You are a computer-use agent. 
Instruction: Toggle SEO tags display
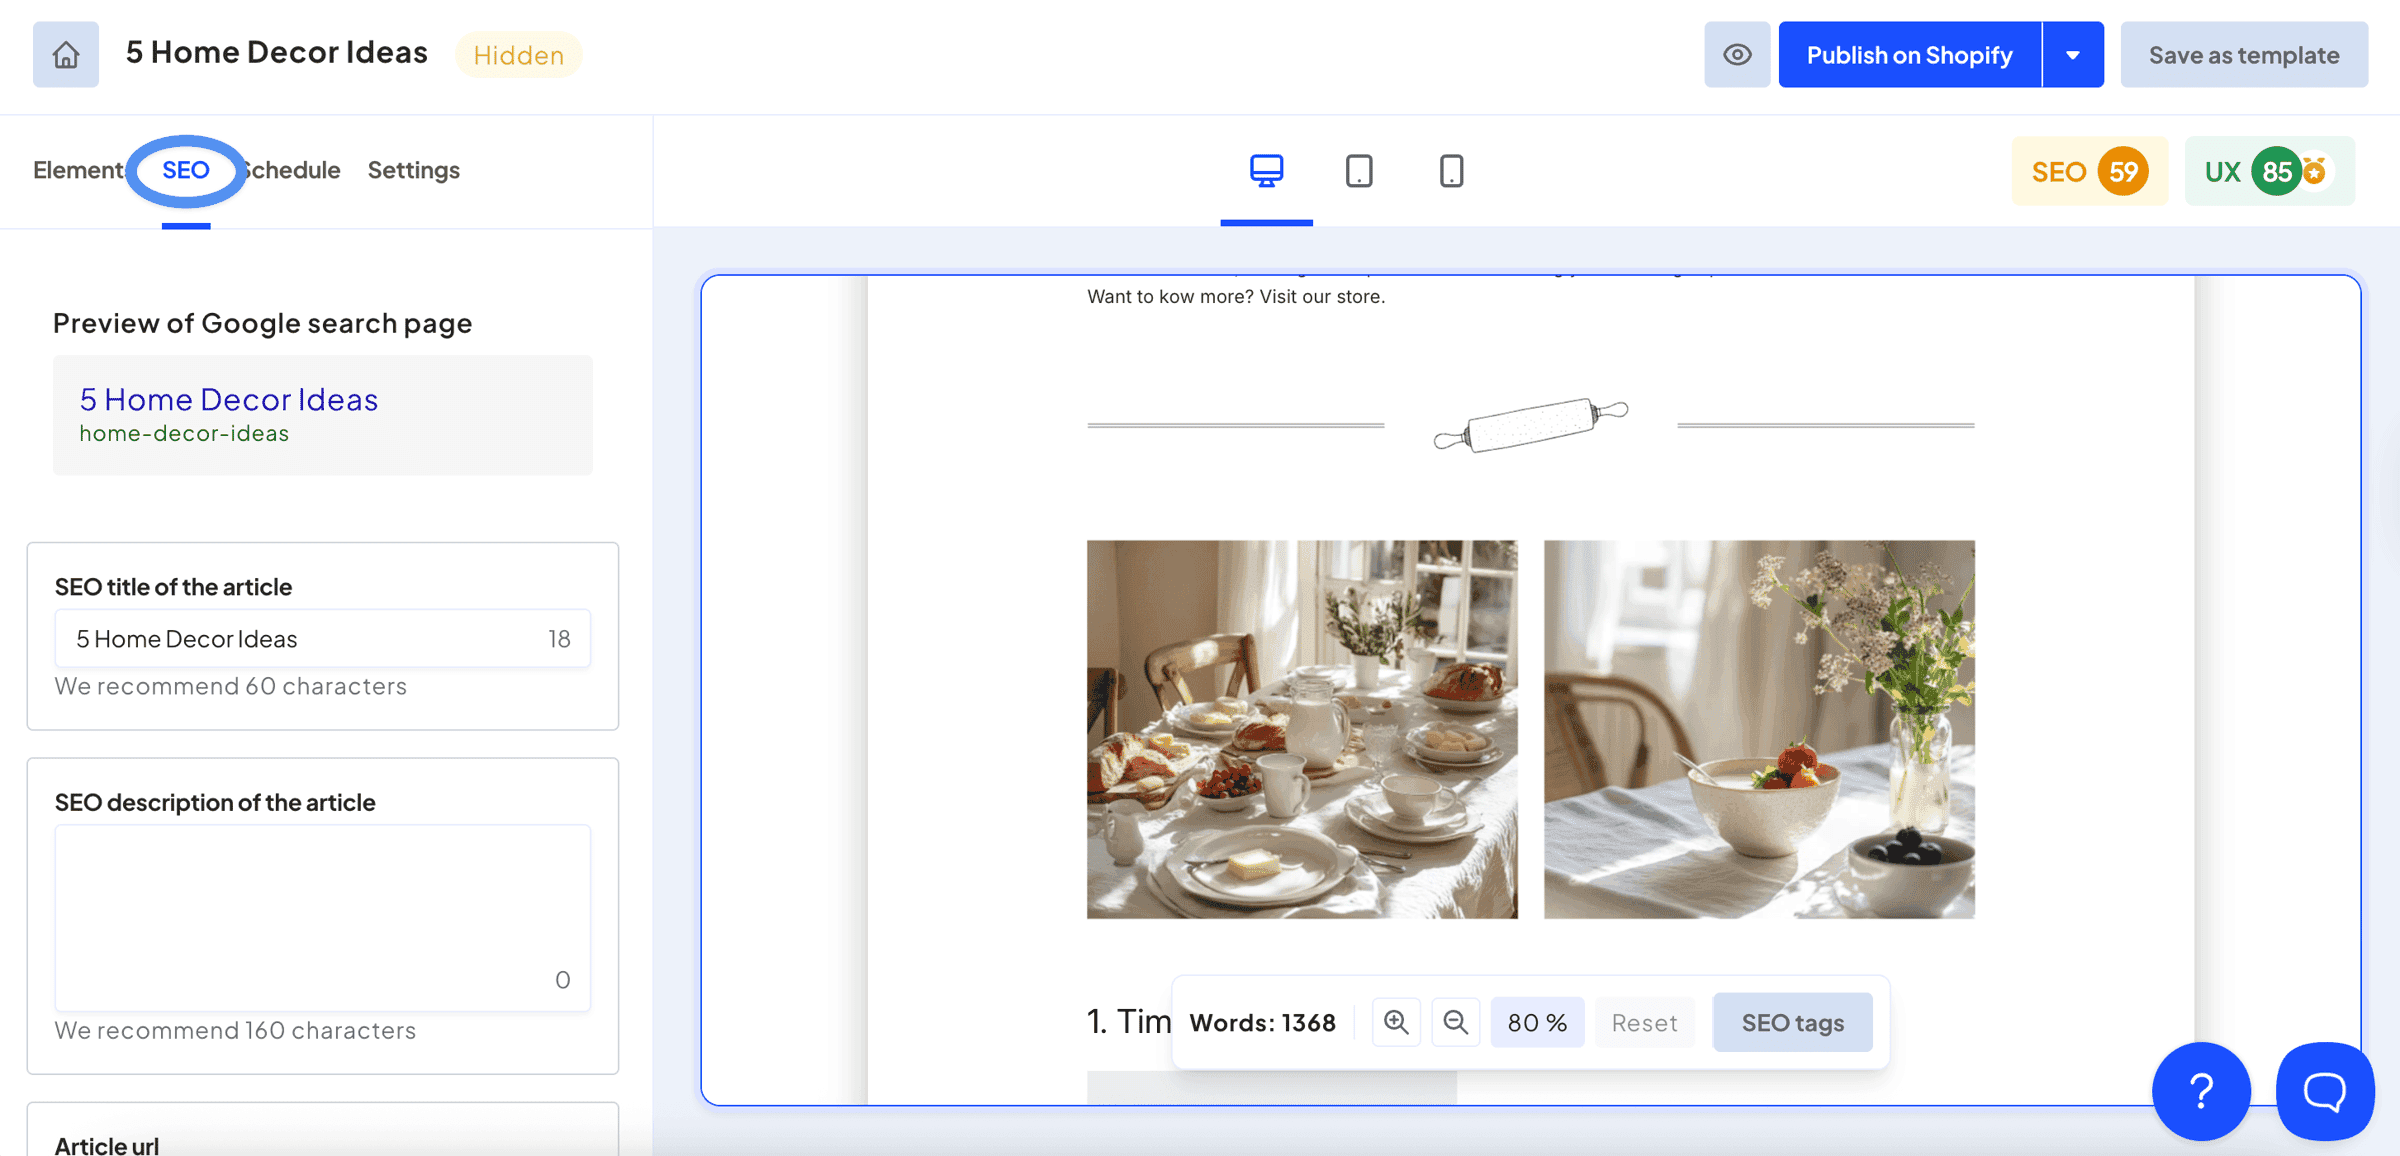tap(1792, 1022)
